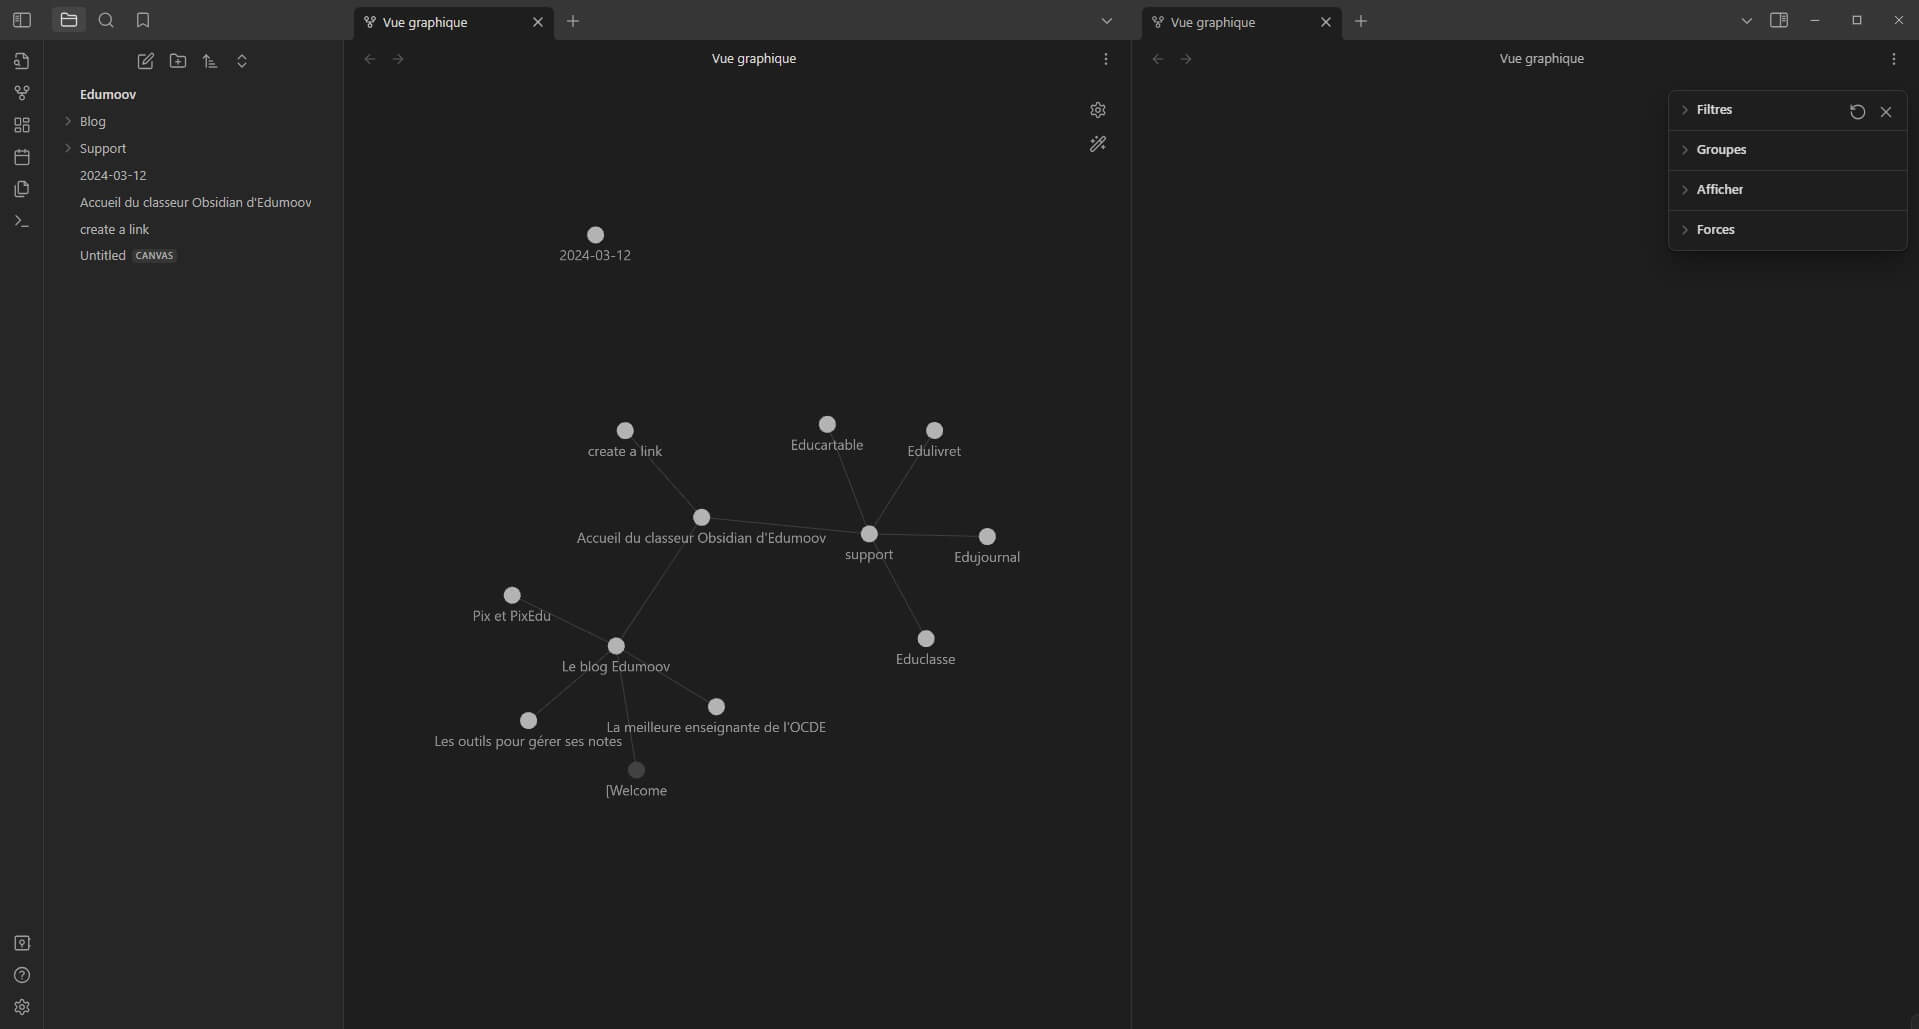Add new tab in left pane
Viewport: 1919px width, 1029px height.
(x=573, y=21)
